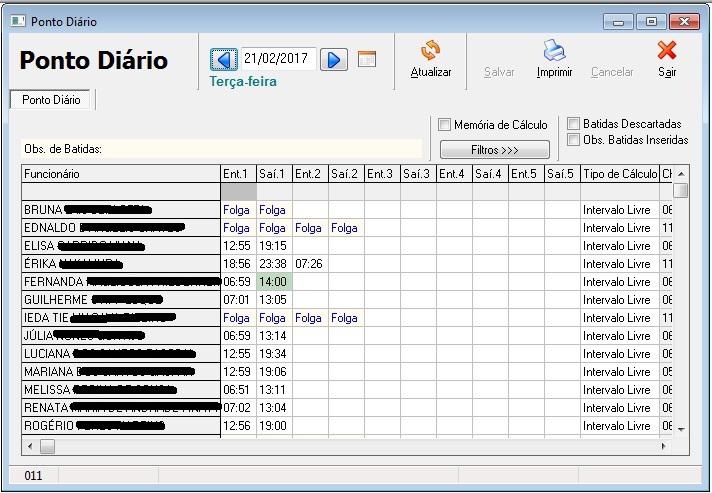Go to next day with right arrow
712x493 pixels.
coord(335,60)
